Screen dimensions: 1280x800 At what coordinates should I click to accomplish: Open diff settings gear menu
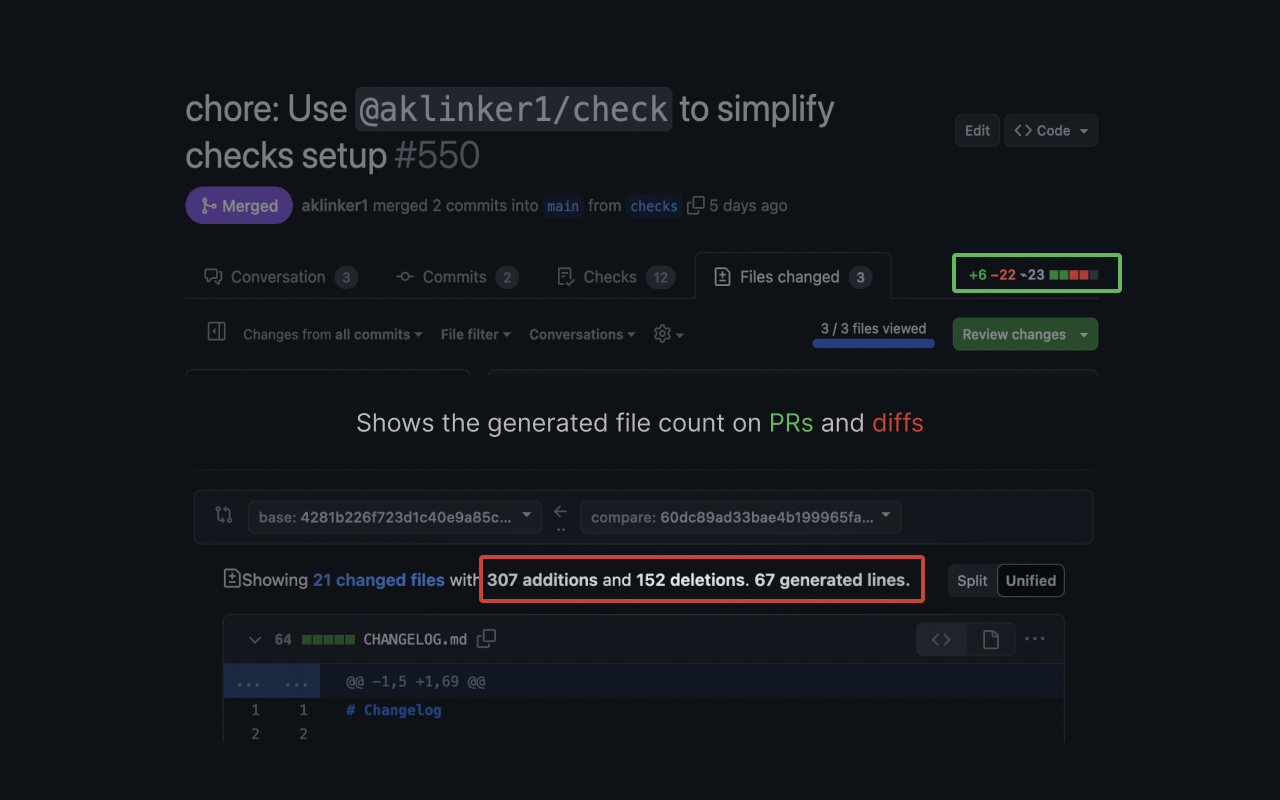coord(668,334)
